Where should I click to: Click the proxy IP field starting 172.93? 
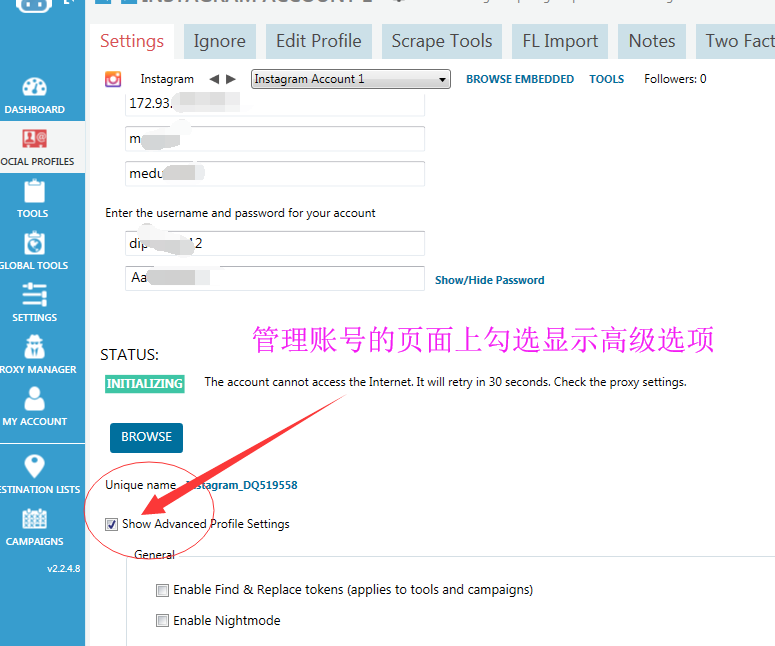point(275,104)
